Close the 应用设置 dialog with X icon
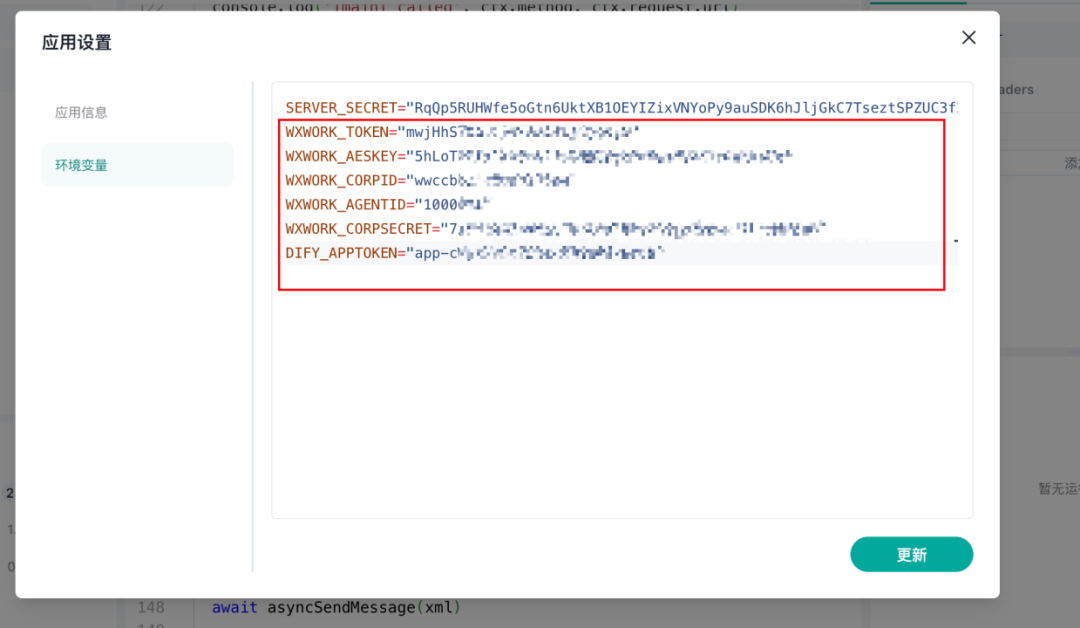The width and height of the screenshot is (1080, 628). (x=968, y=38)
